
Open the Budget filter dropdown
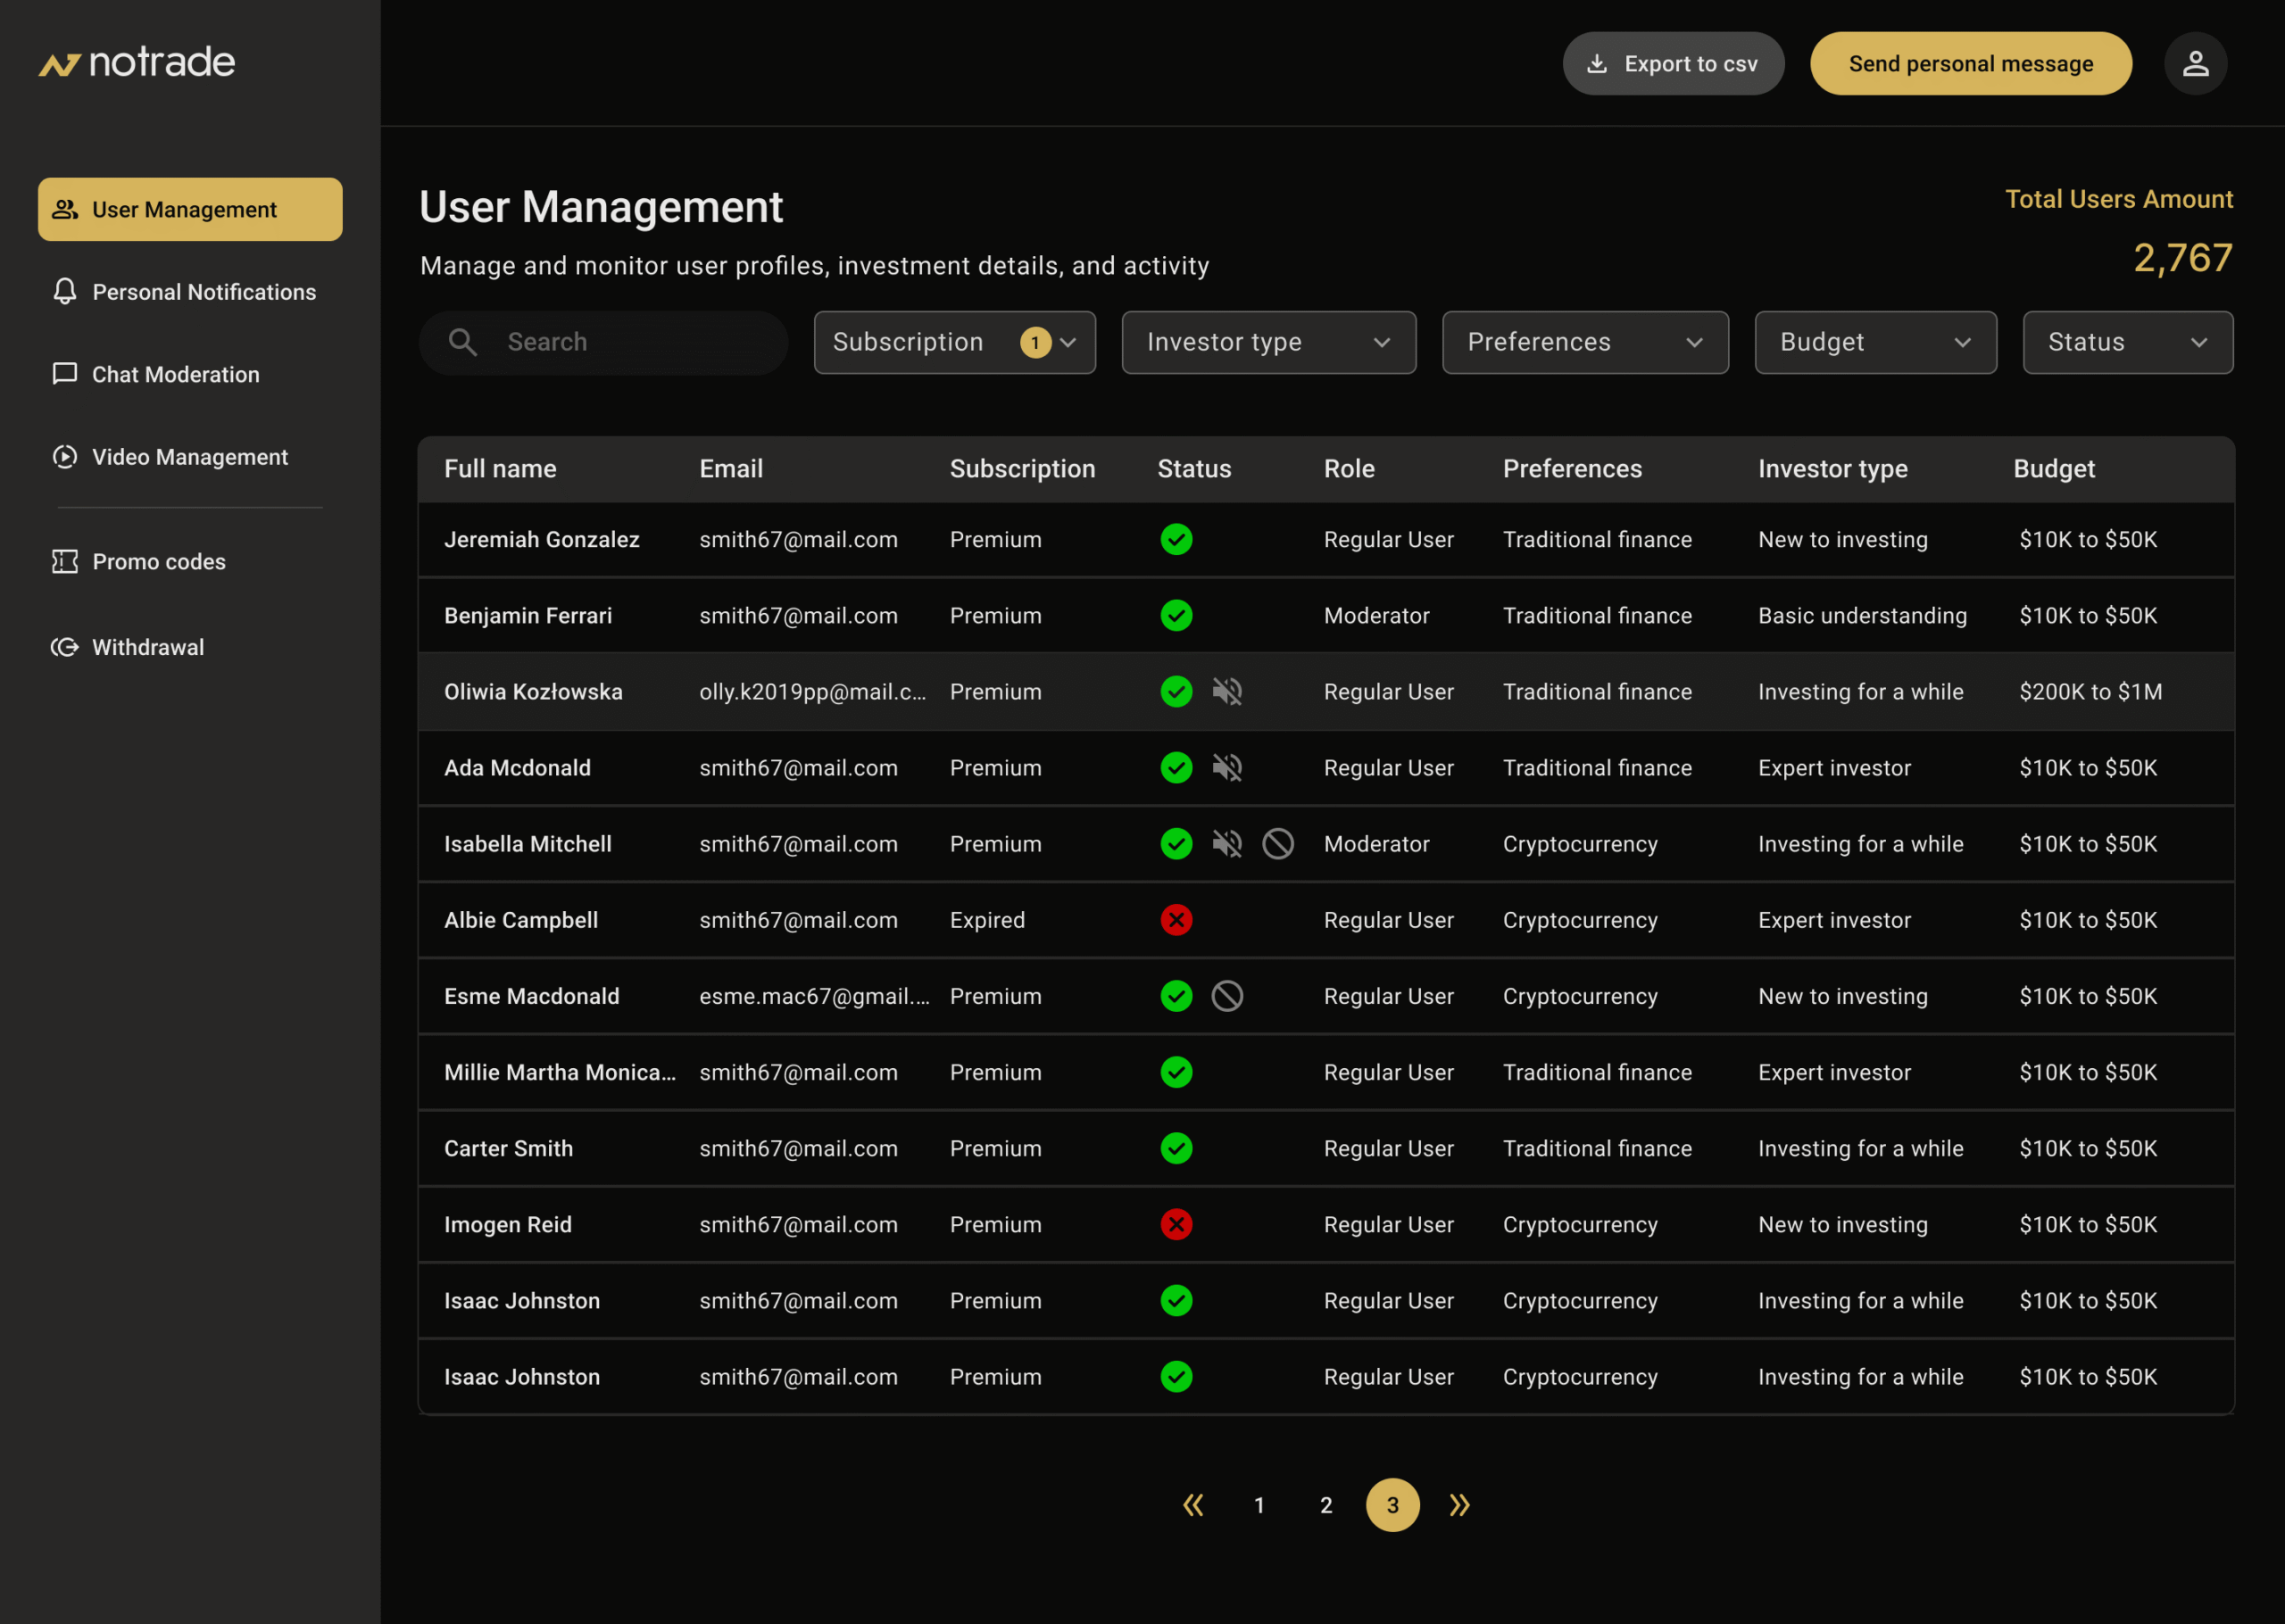(x=1875, y=342)
